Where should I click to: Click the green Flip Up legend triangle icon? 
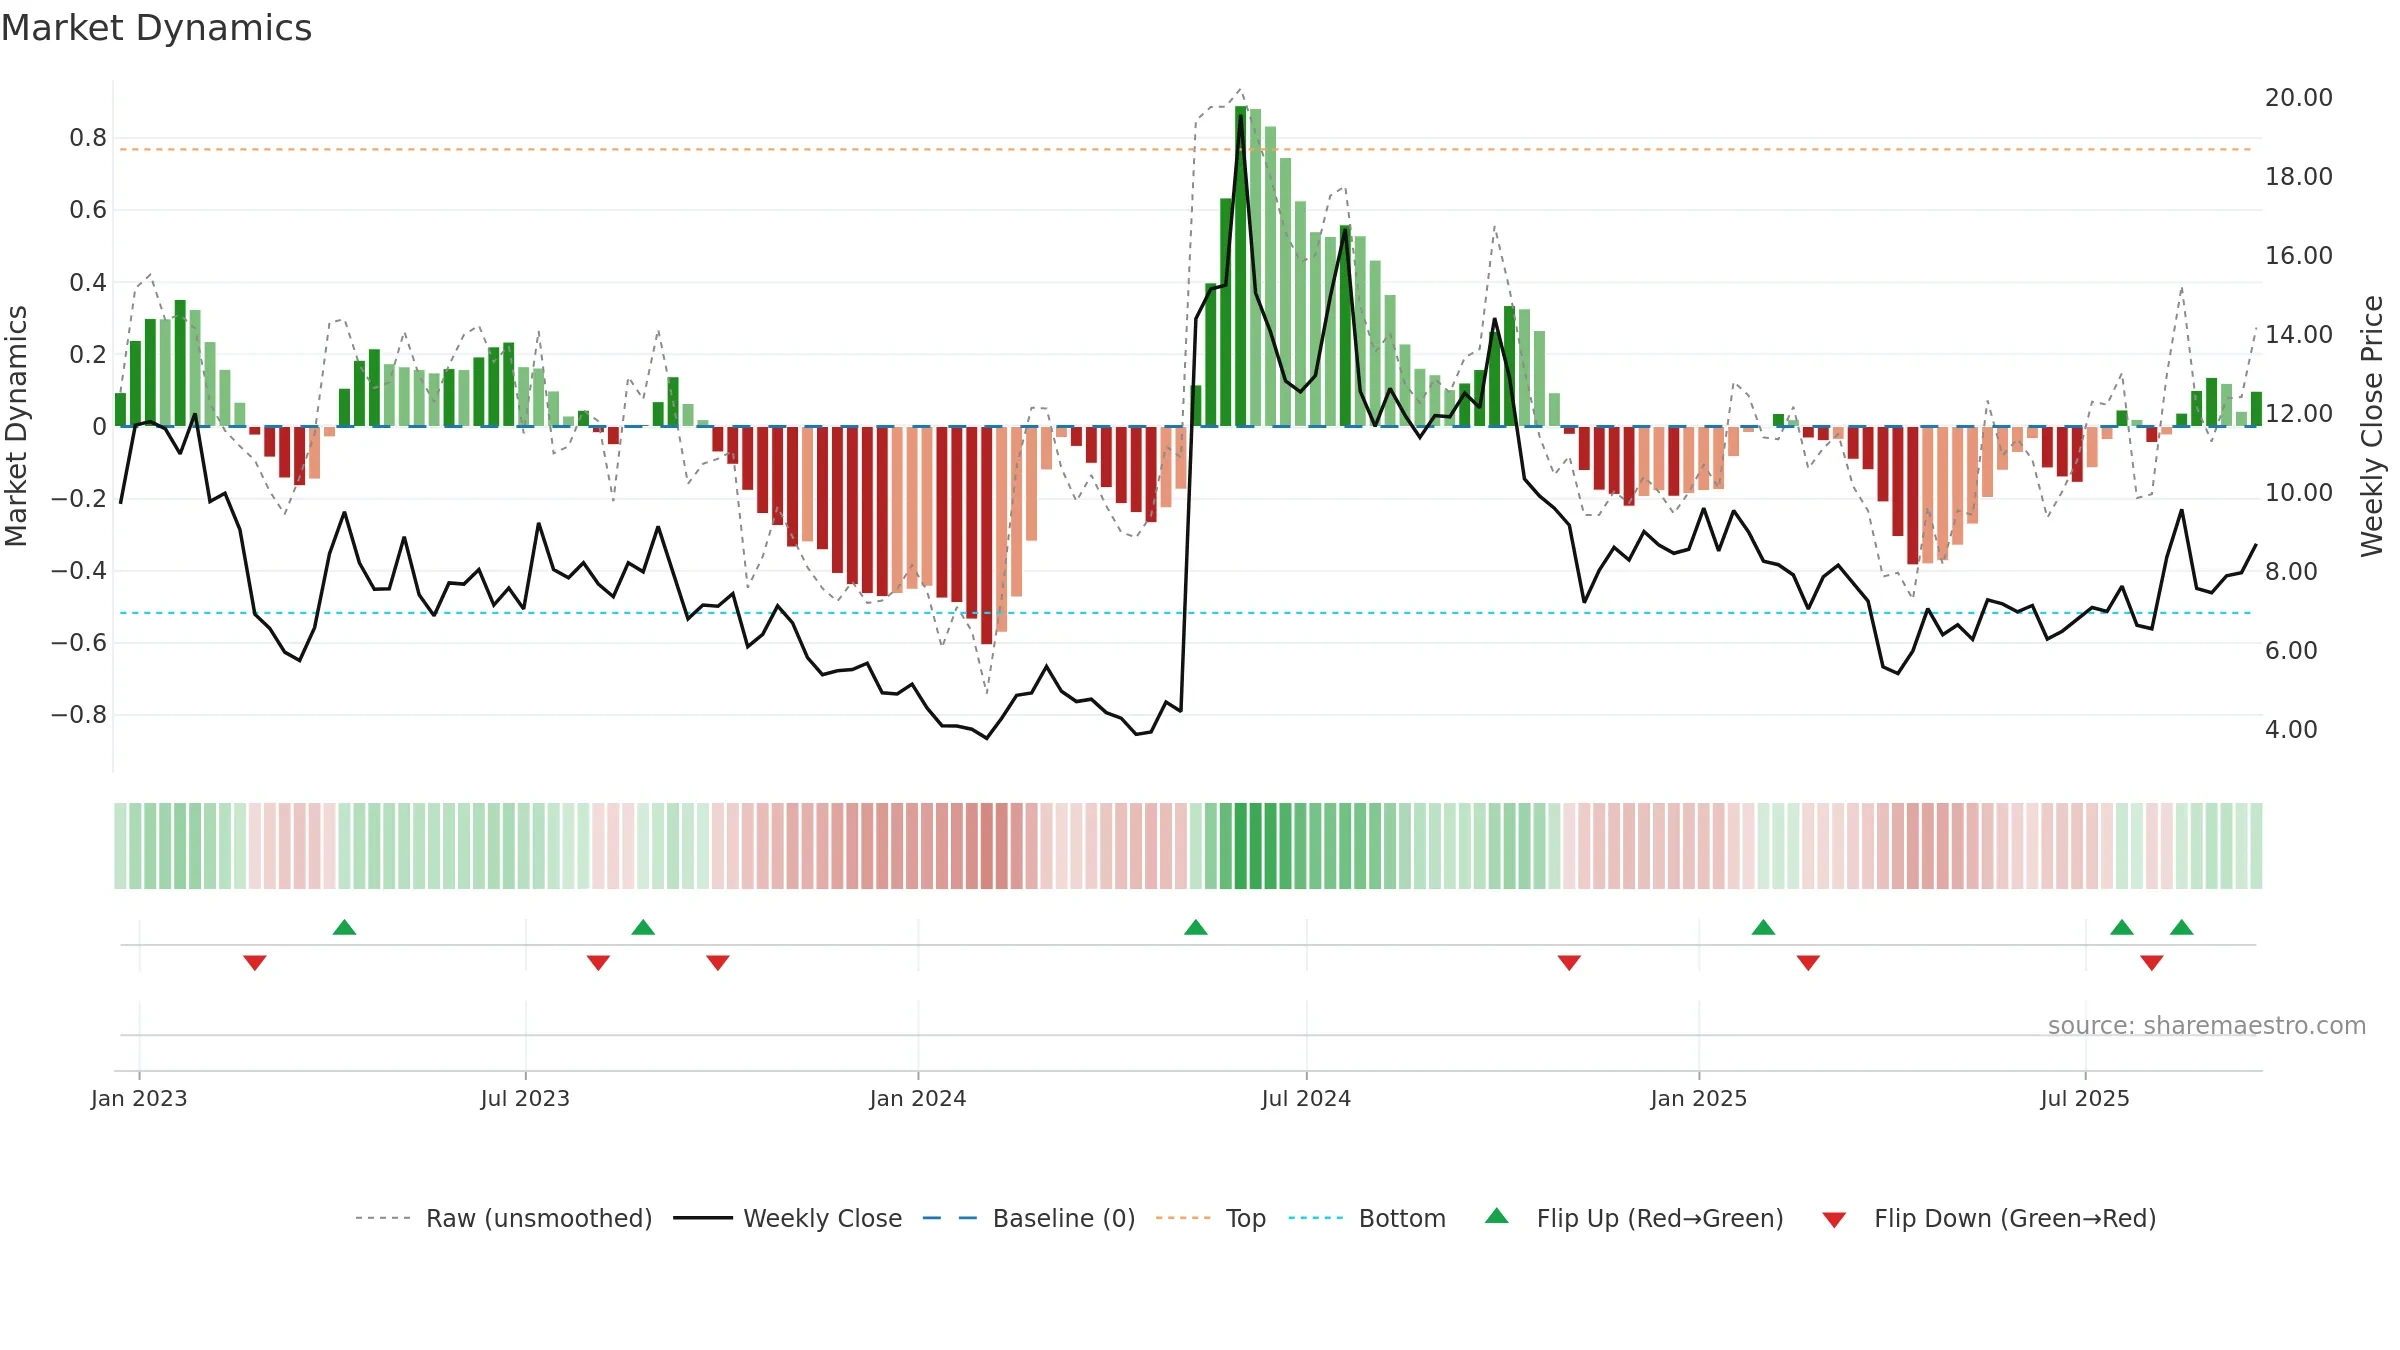[x=1497, y=1216]
